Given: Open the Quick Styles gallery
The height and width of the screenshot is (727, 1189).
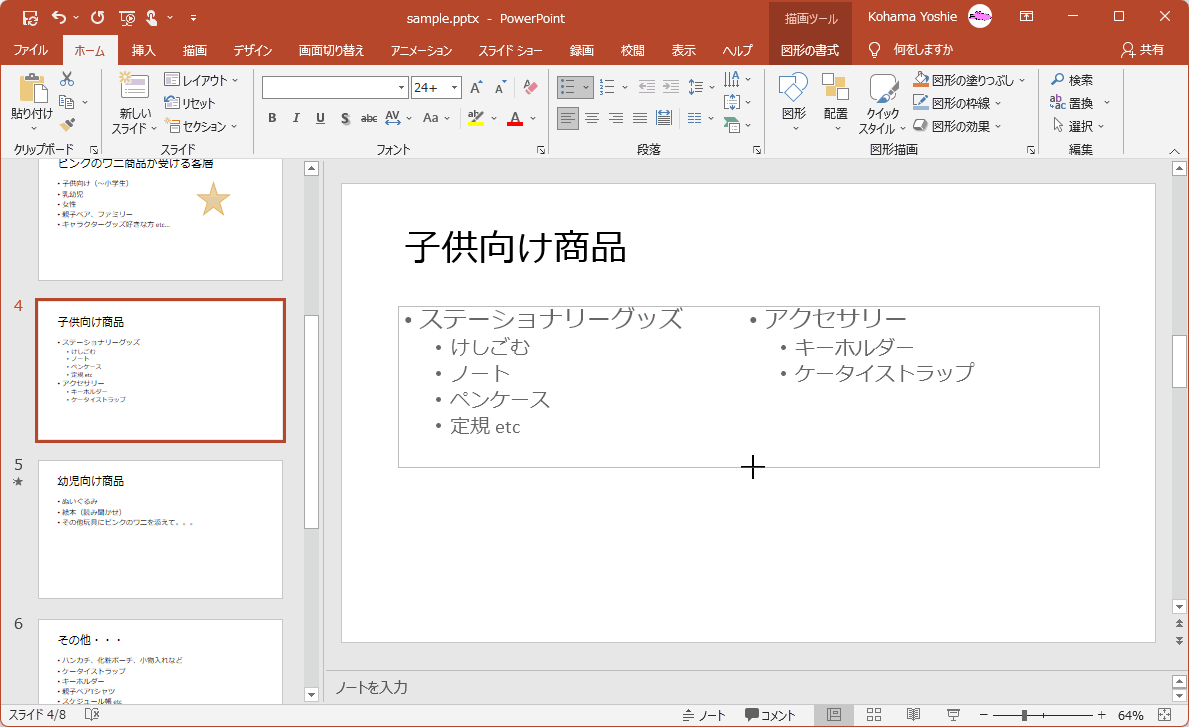Looking at the screenshot, I should click(883, 104).
